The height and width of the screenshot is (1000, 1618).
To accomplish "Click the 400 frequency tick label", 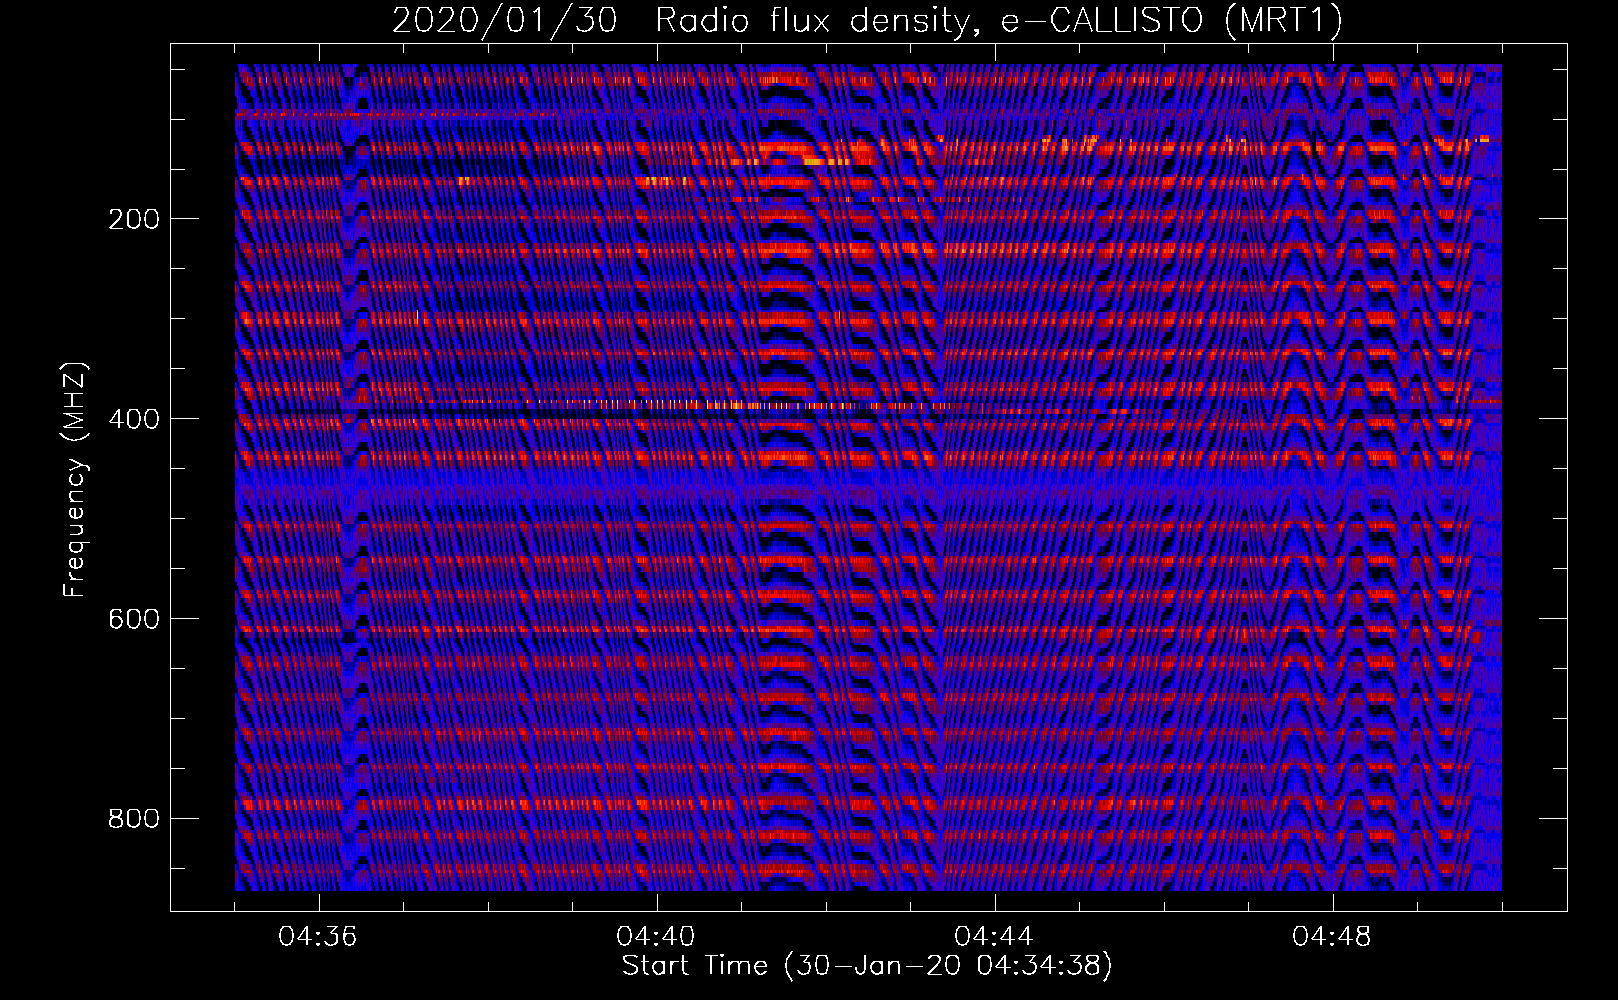I will pos(134,419).
